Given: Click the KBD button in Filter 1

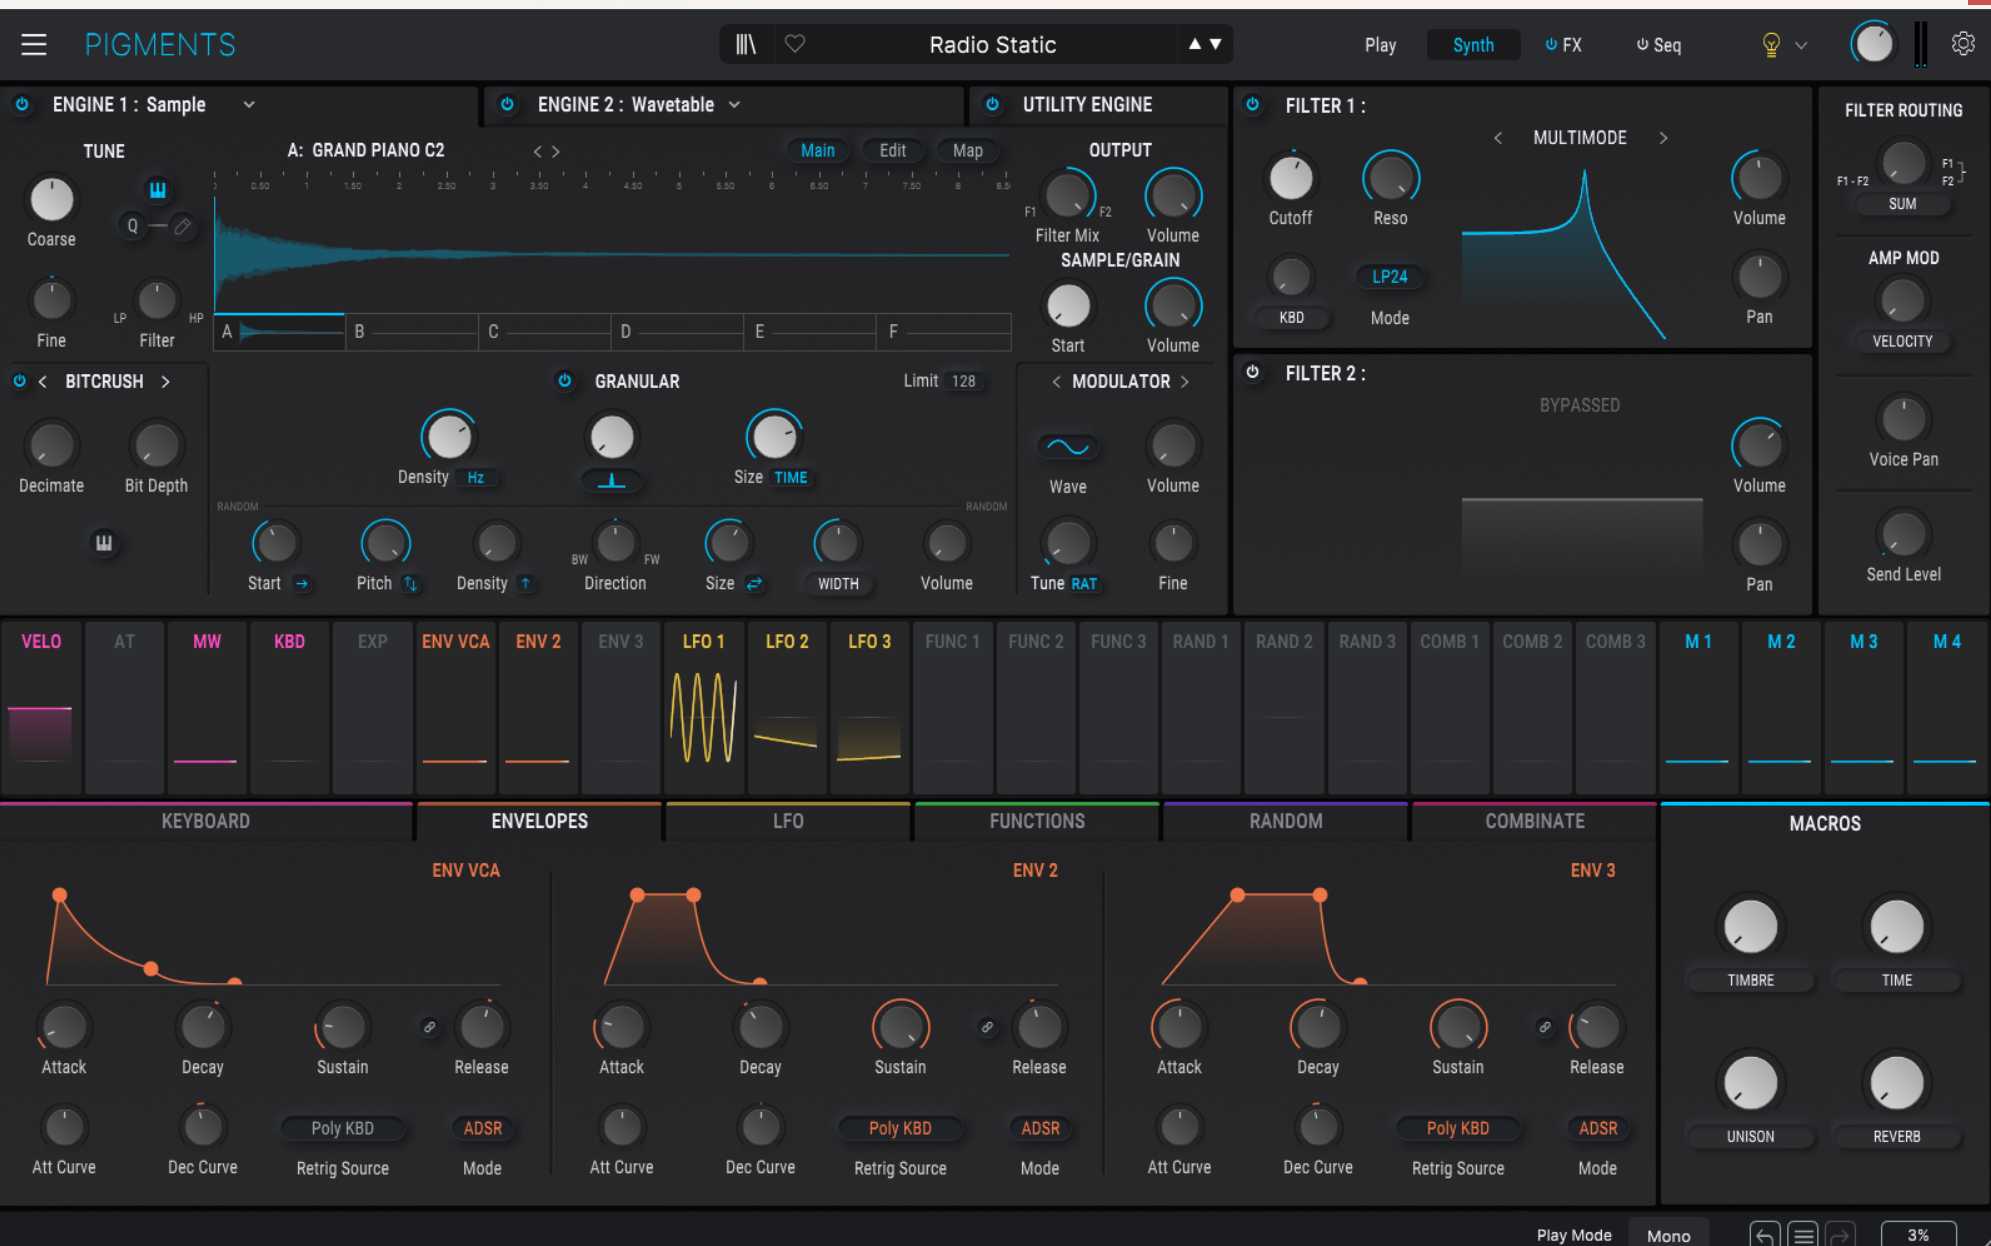Looking at the screenshot, I should 1291,318.
